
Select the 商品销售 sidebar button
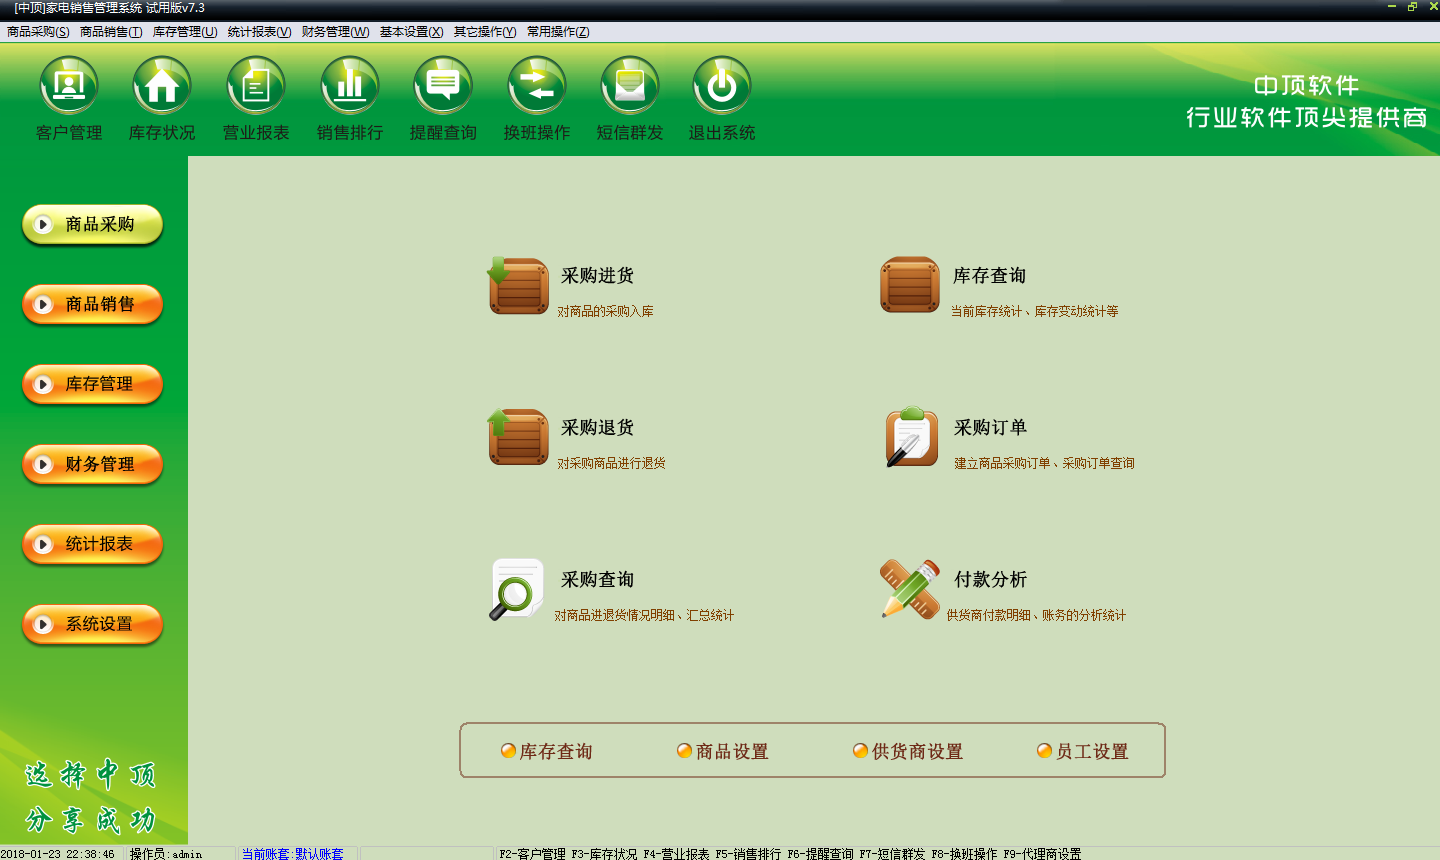(x=92, y=305)
